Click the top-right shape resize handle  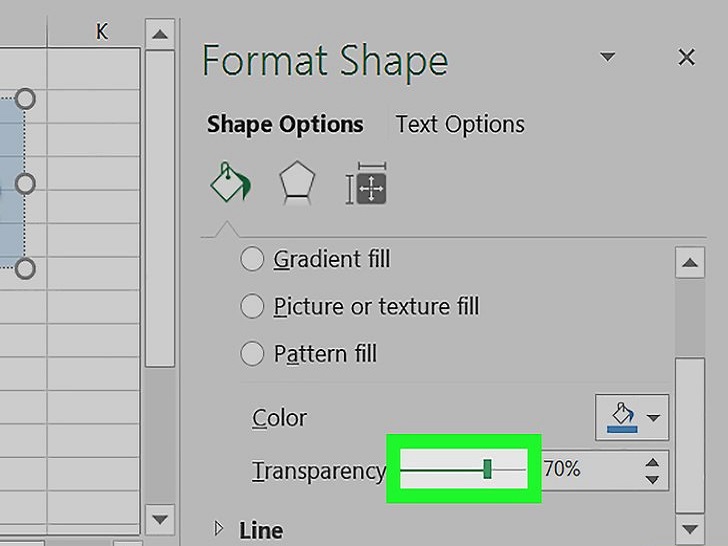click(25, 99)
